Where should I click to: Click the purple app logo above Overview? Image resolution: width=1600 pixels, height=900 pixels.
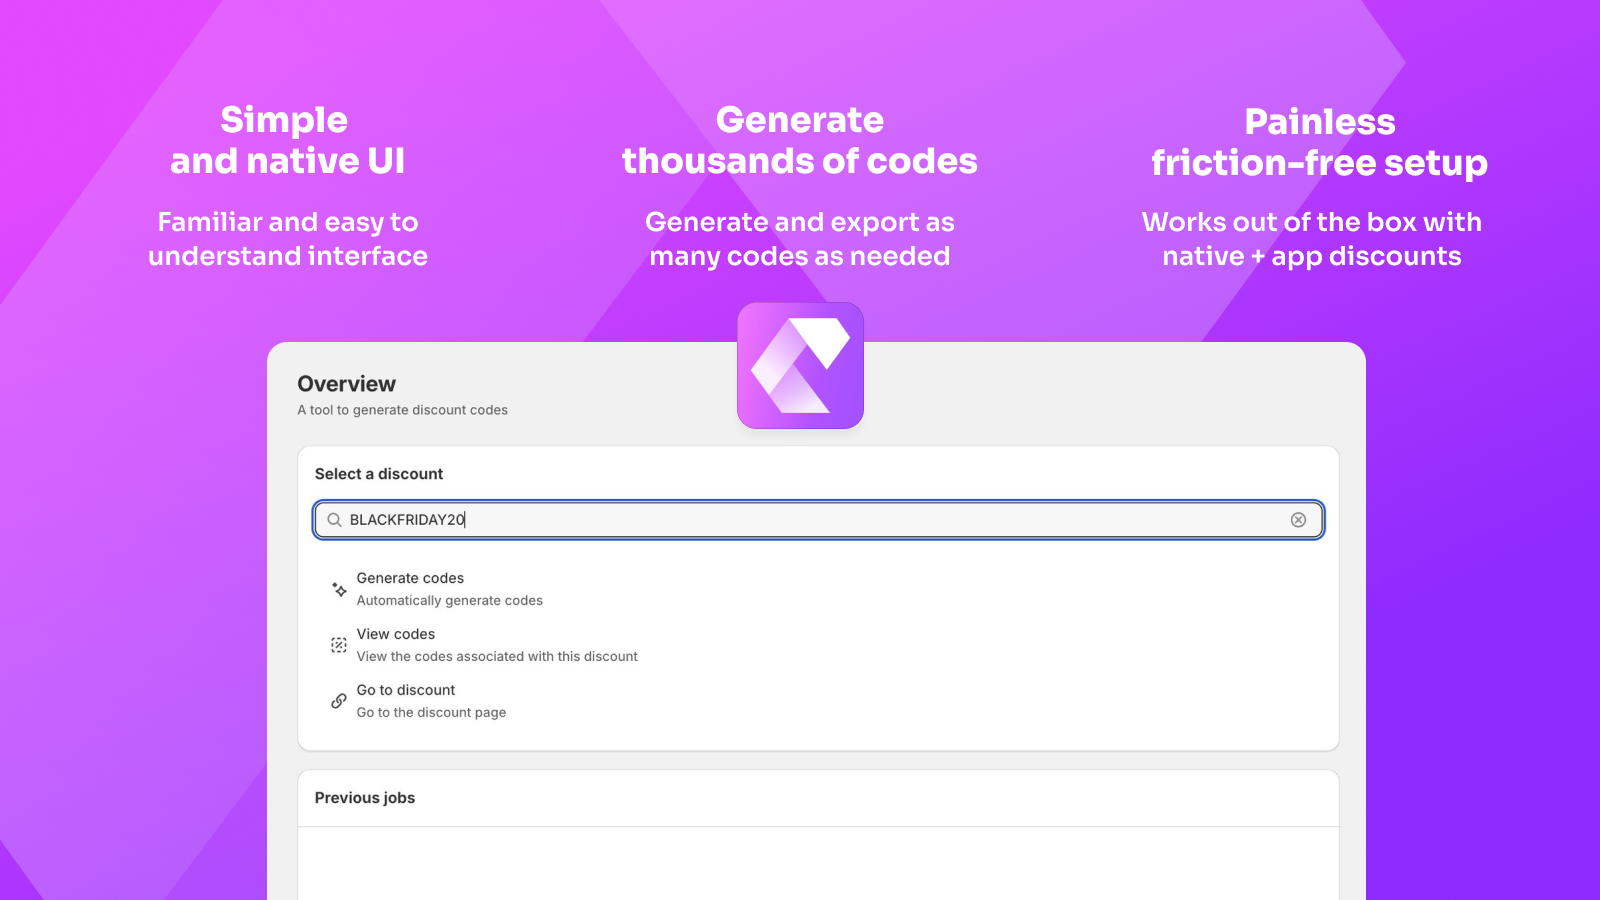click(x=800, y=366)
